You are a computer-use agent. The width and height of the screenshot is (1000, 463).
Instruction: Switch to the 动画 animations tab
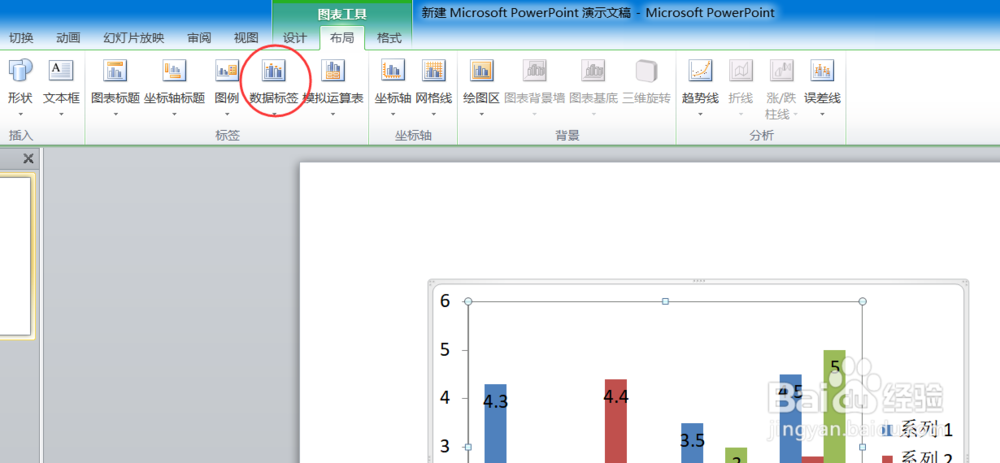(x=68, y=38)
